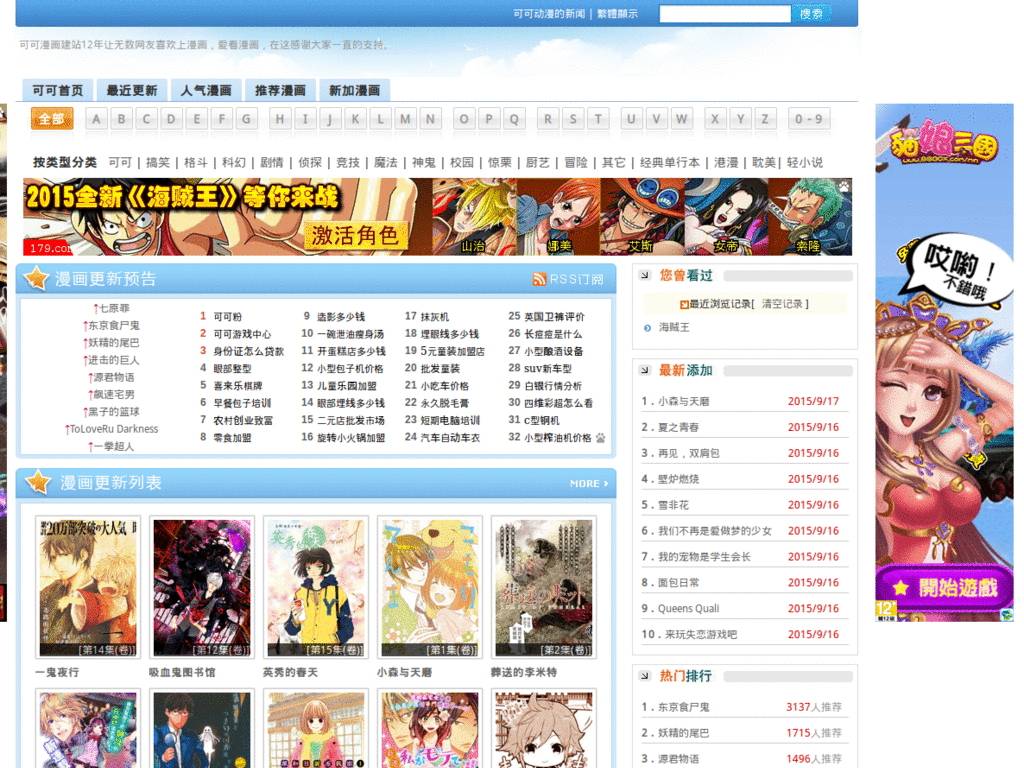The image size is (1024, 768).
Task: Filter comics by letter Z
Action: (765, 119)
